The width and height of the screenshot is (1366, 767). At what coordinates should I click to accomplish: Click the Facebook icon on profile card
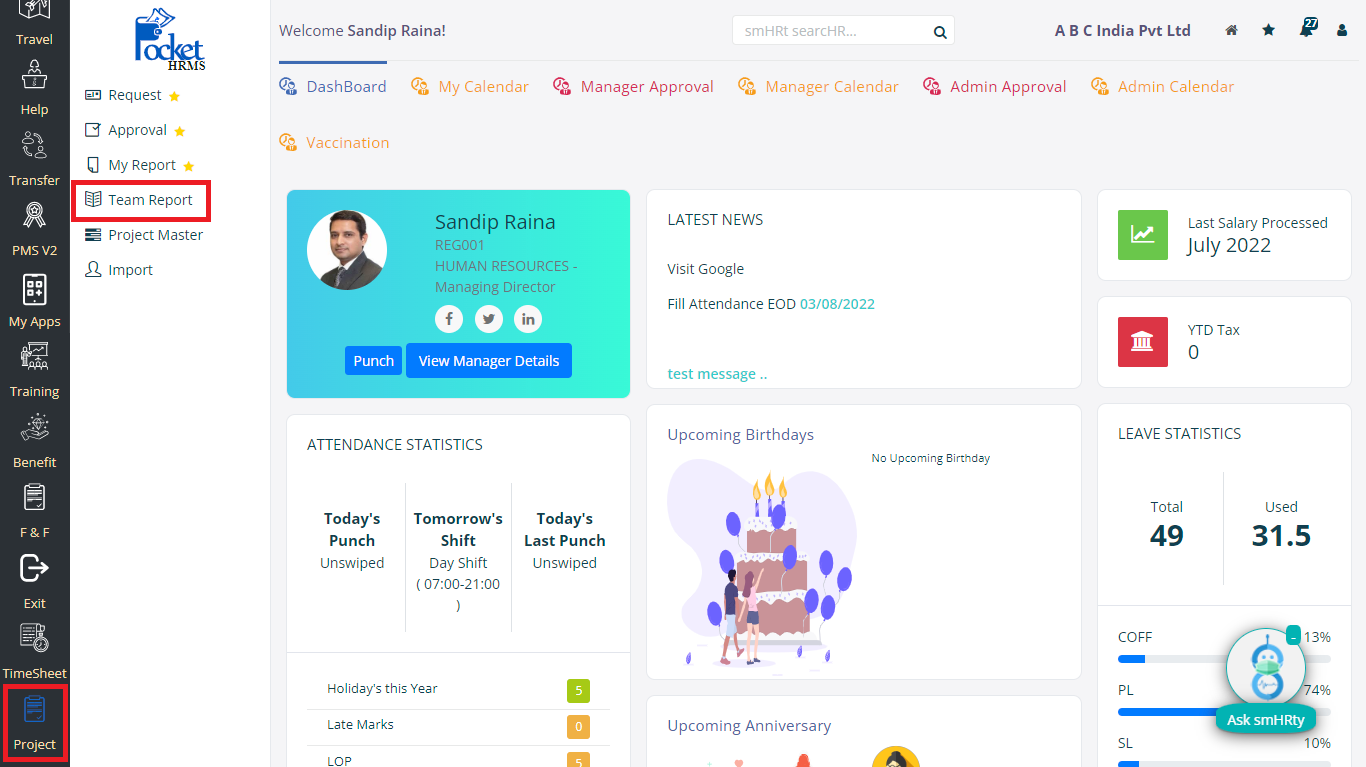[449, 319]
